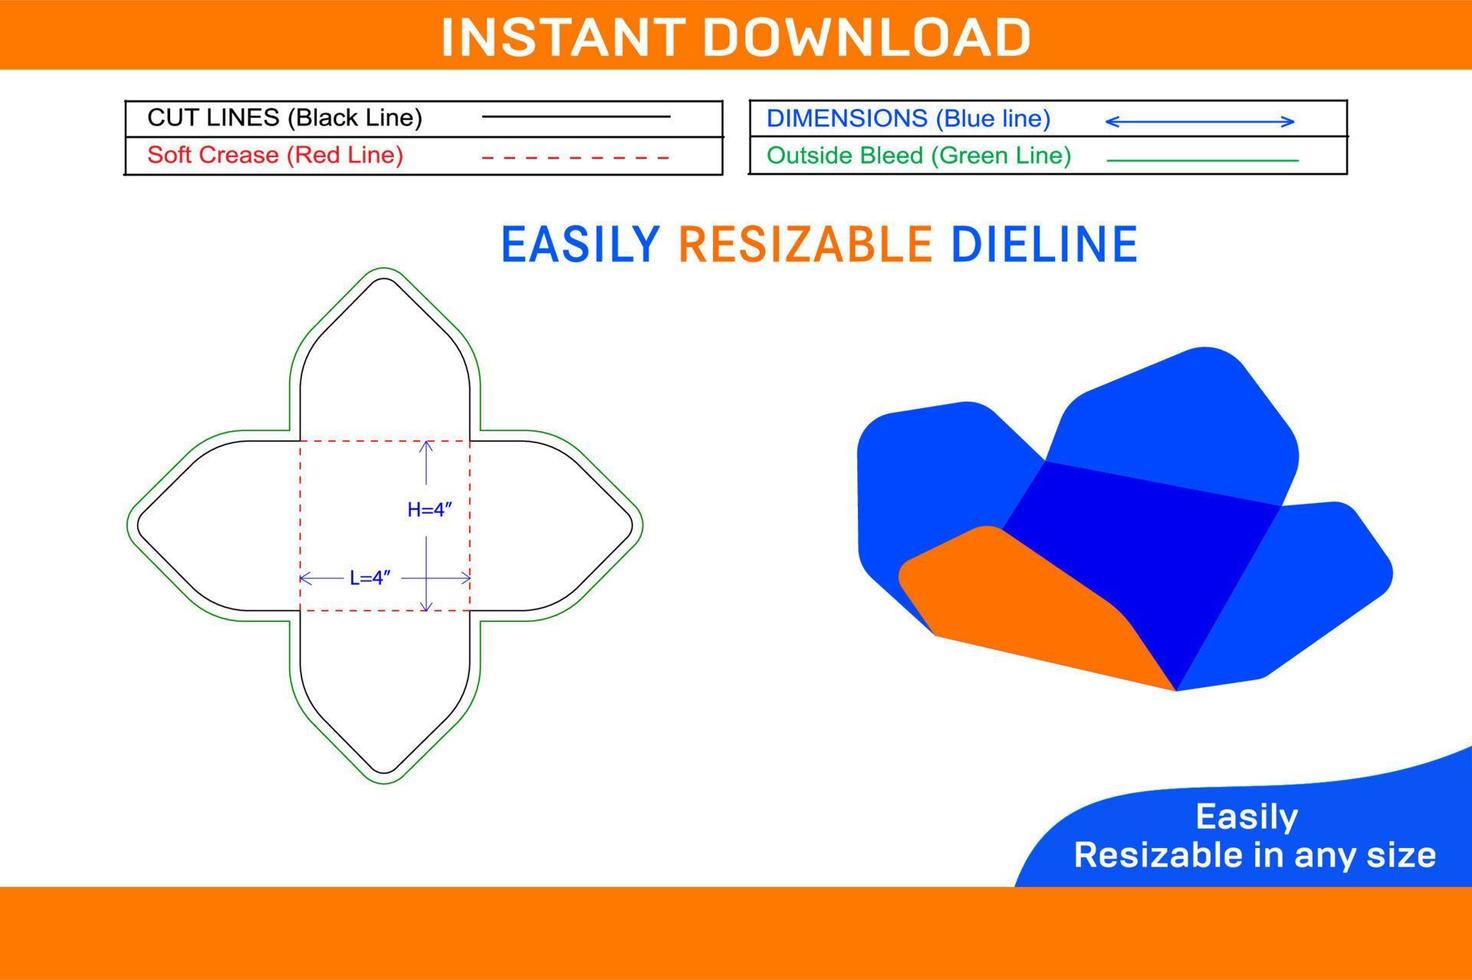
Task: Click the right flap of the dieline
Action: click(x=552, y=525)
